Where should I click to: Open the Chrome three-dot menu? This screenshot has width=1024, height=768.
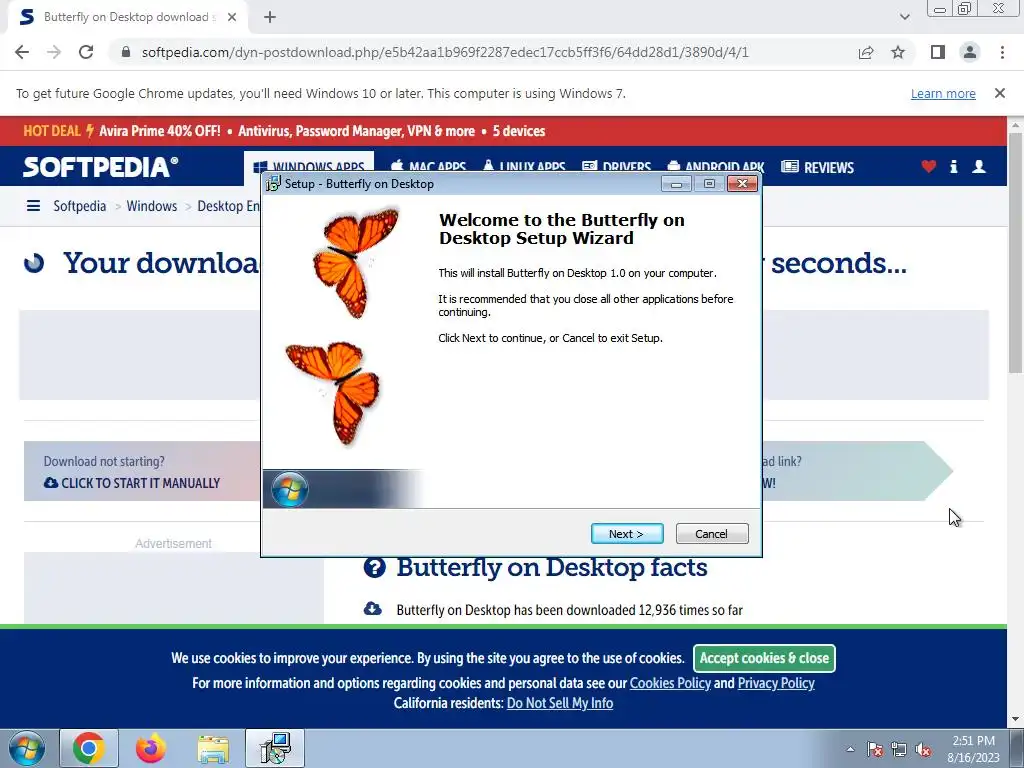(x=1002, y=52)
